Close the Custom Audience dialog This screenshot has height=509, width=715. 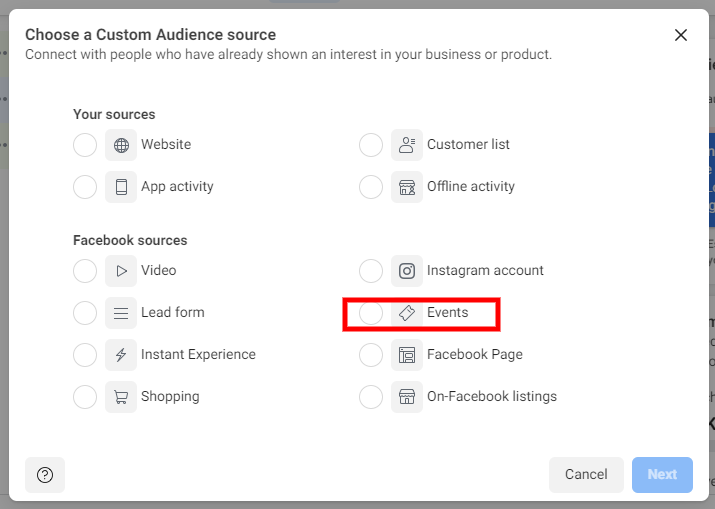coord(681,35)
